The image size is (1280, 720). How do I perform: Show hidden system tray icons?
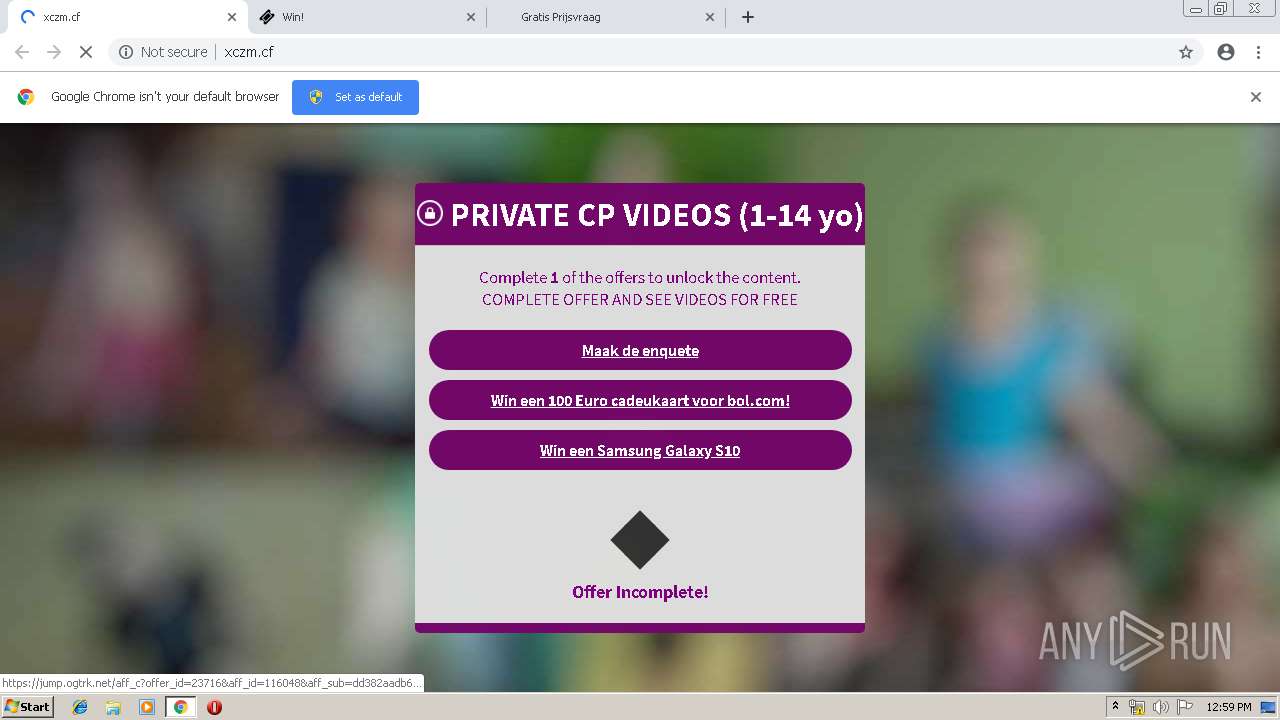(1115, 707)
